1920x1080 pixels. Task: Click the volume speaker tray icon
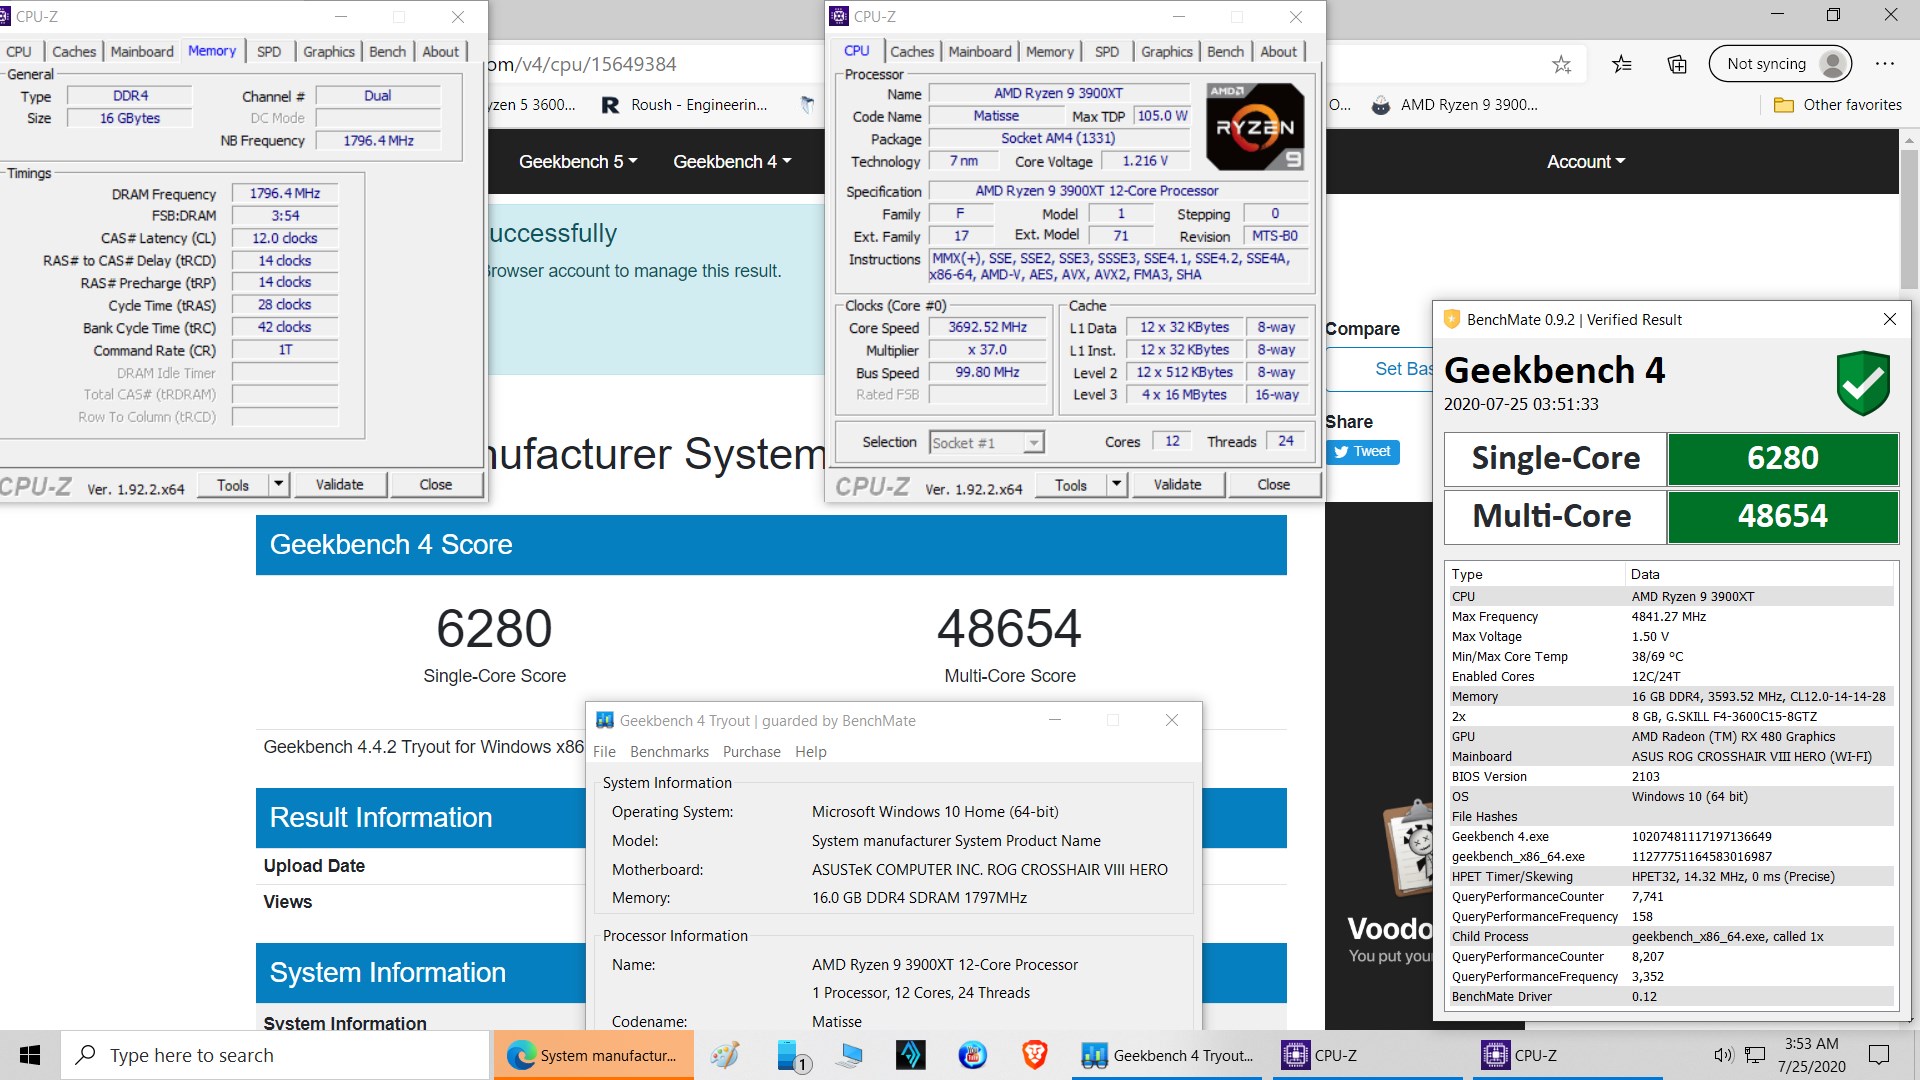point(1722,1055)
